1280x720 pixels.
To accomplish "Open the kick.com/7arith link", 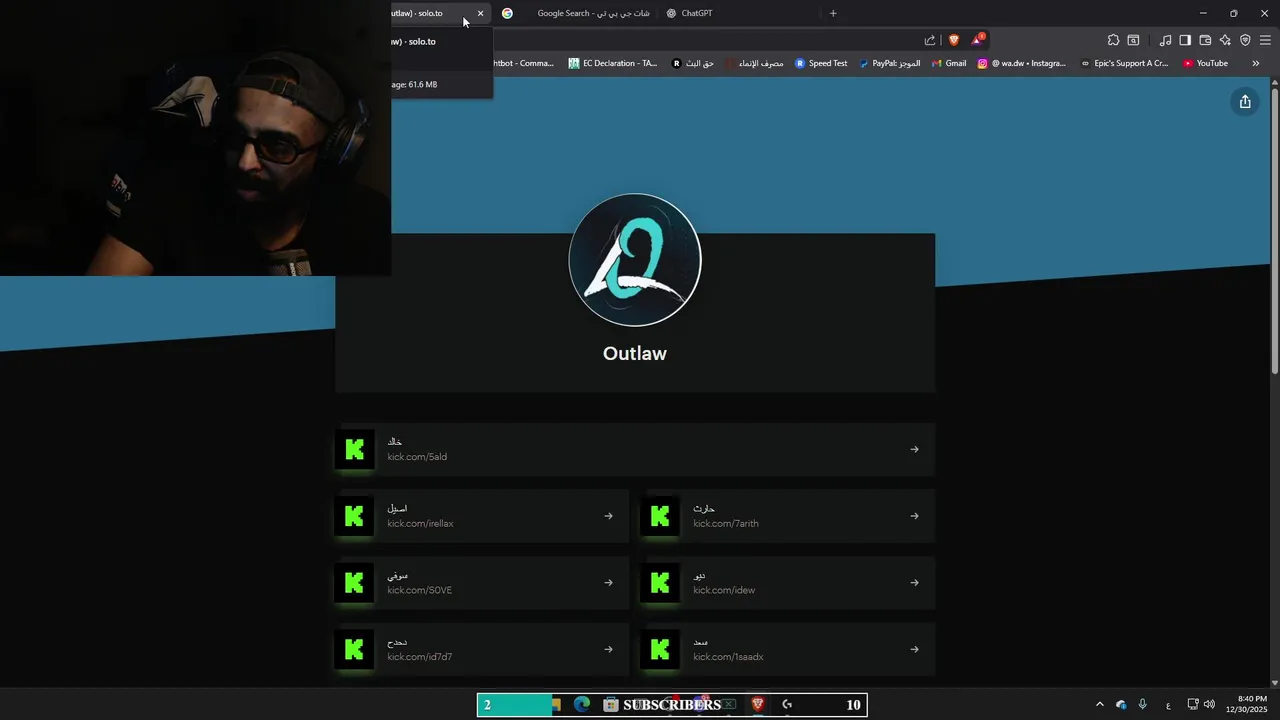I will coord(788,516).
